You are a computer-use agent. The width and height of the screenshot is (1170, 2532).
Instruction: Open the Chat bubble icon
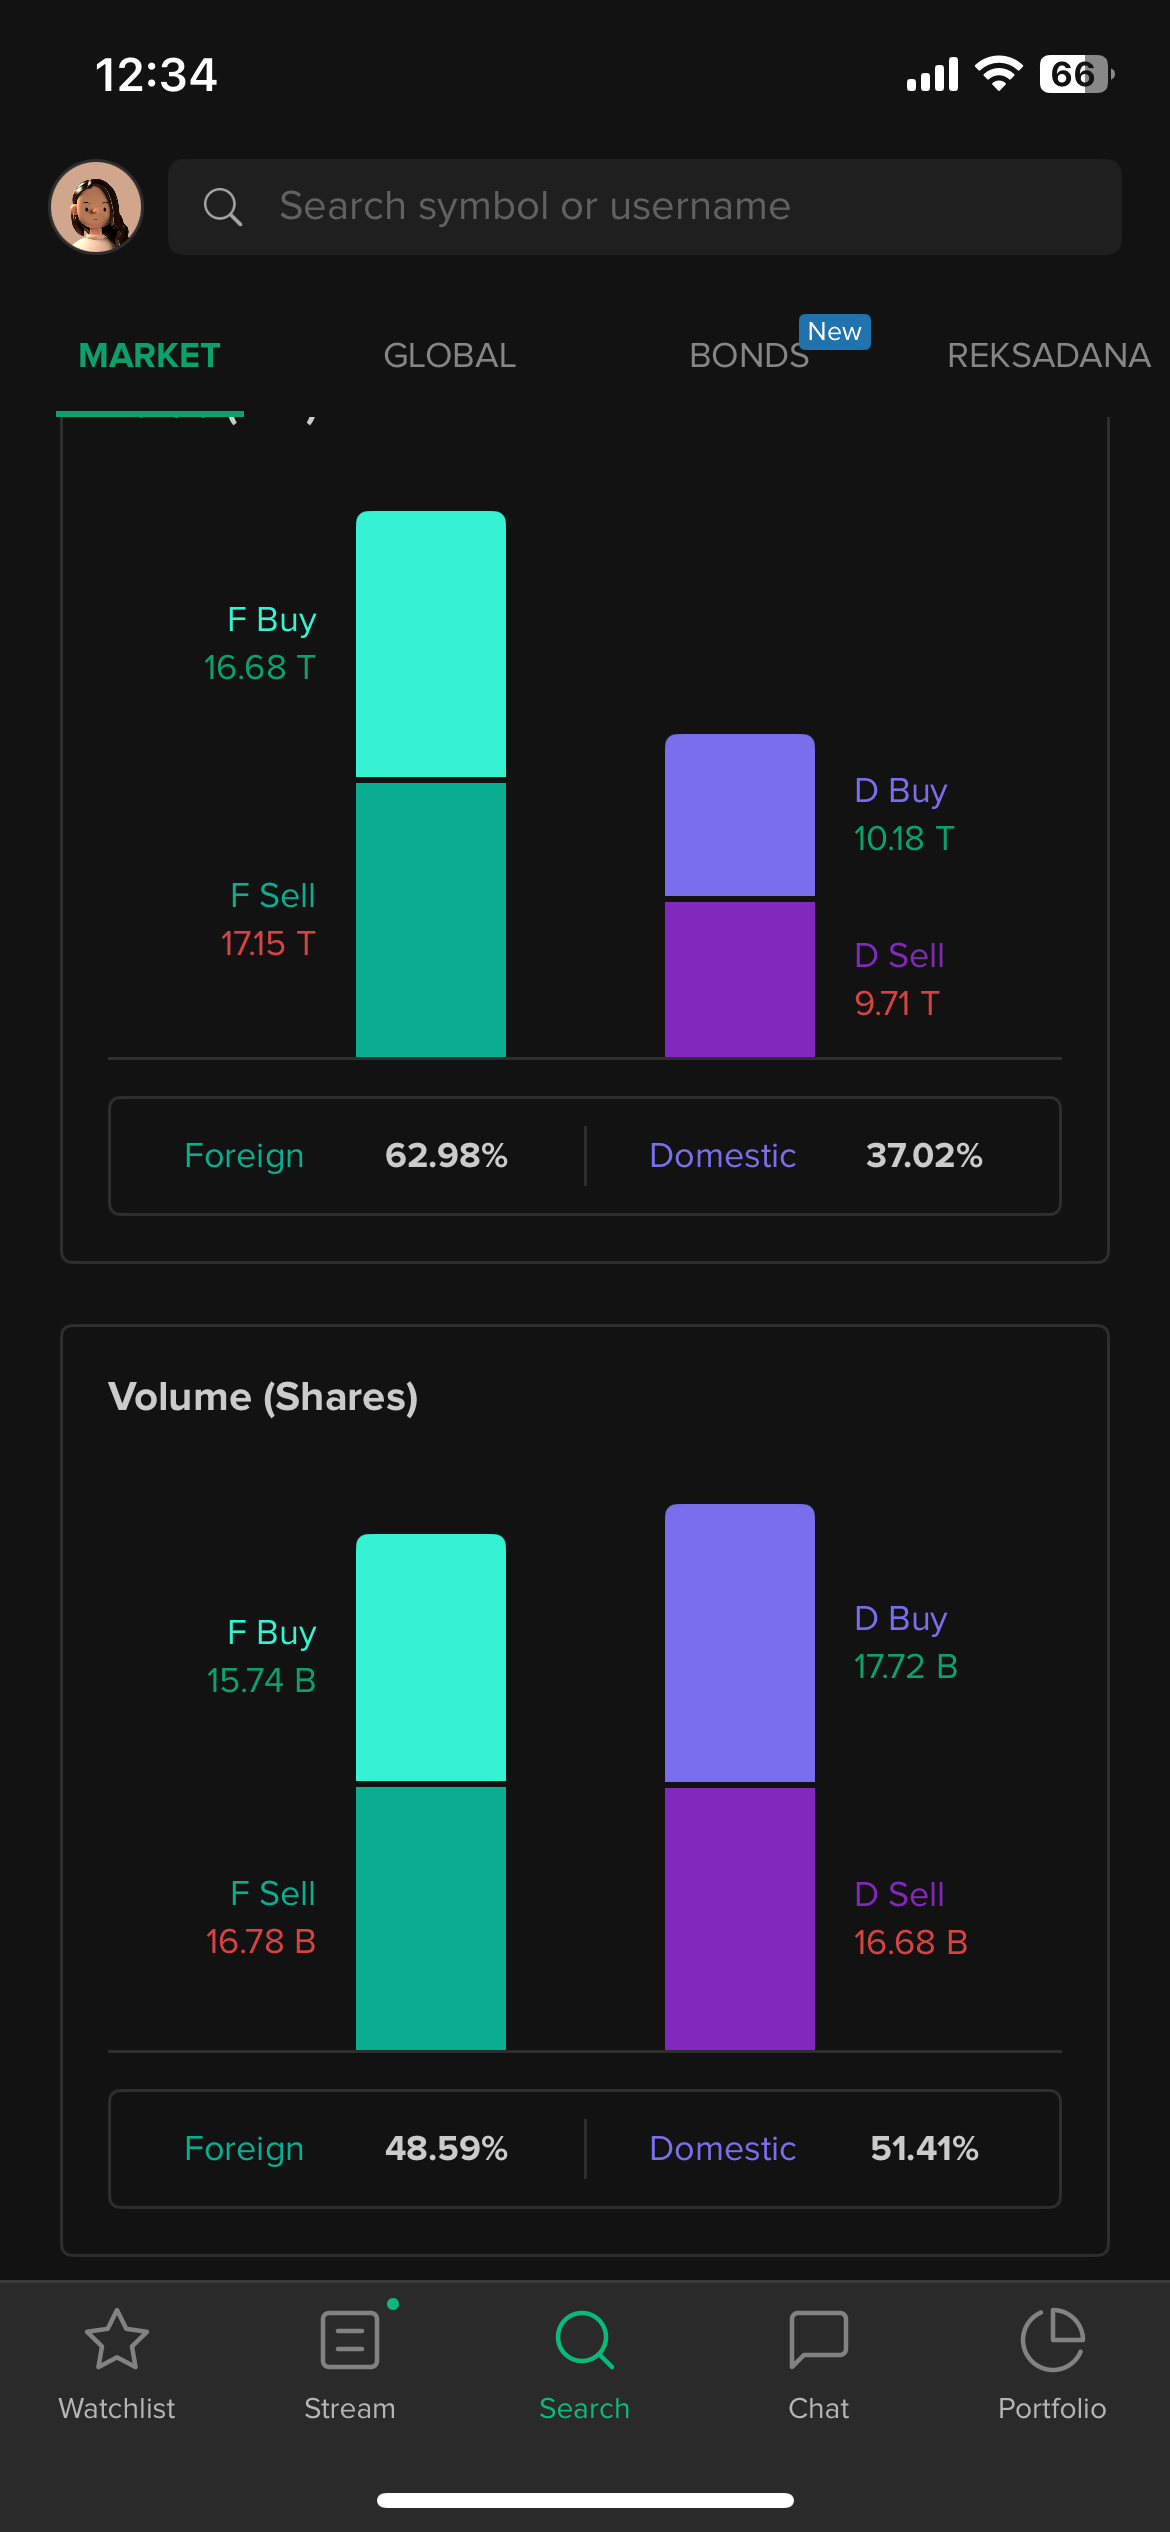[x=818, y=2340]
